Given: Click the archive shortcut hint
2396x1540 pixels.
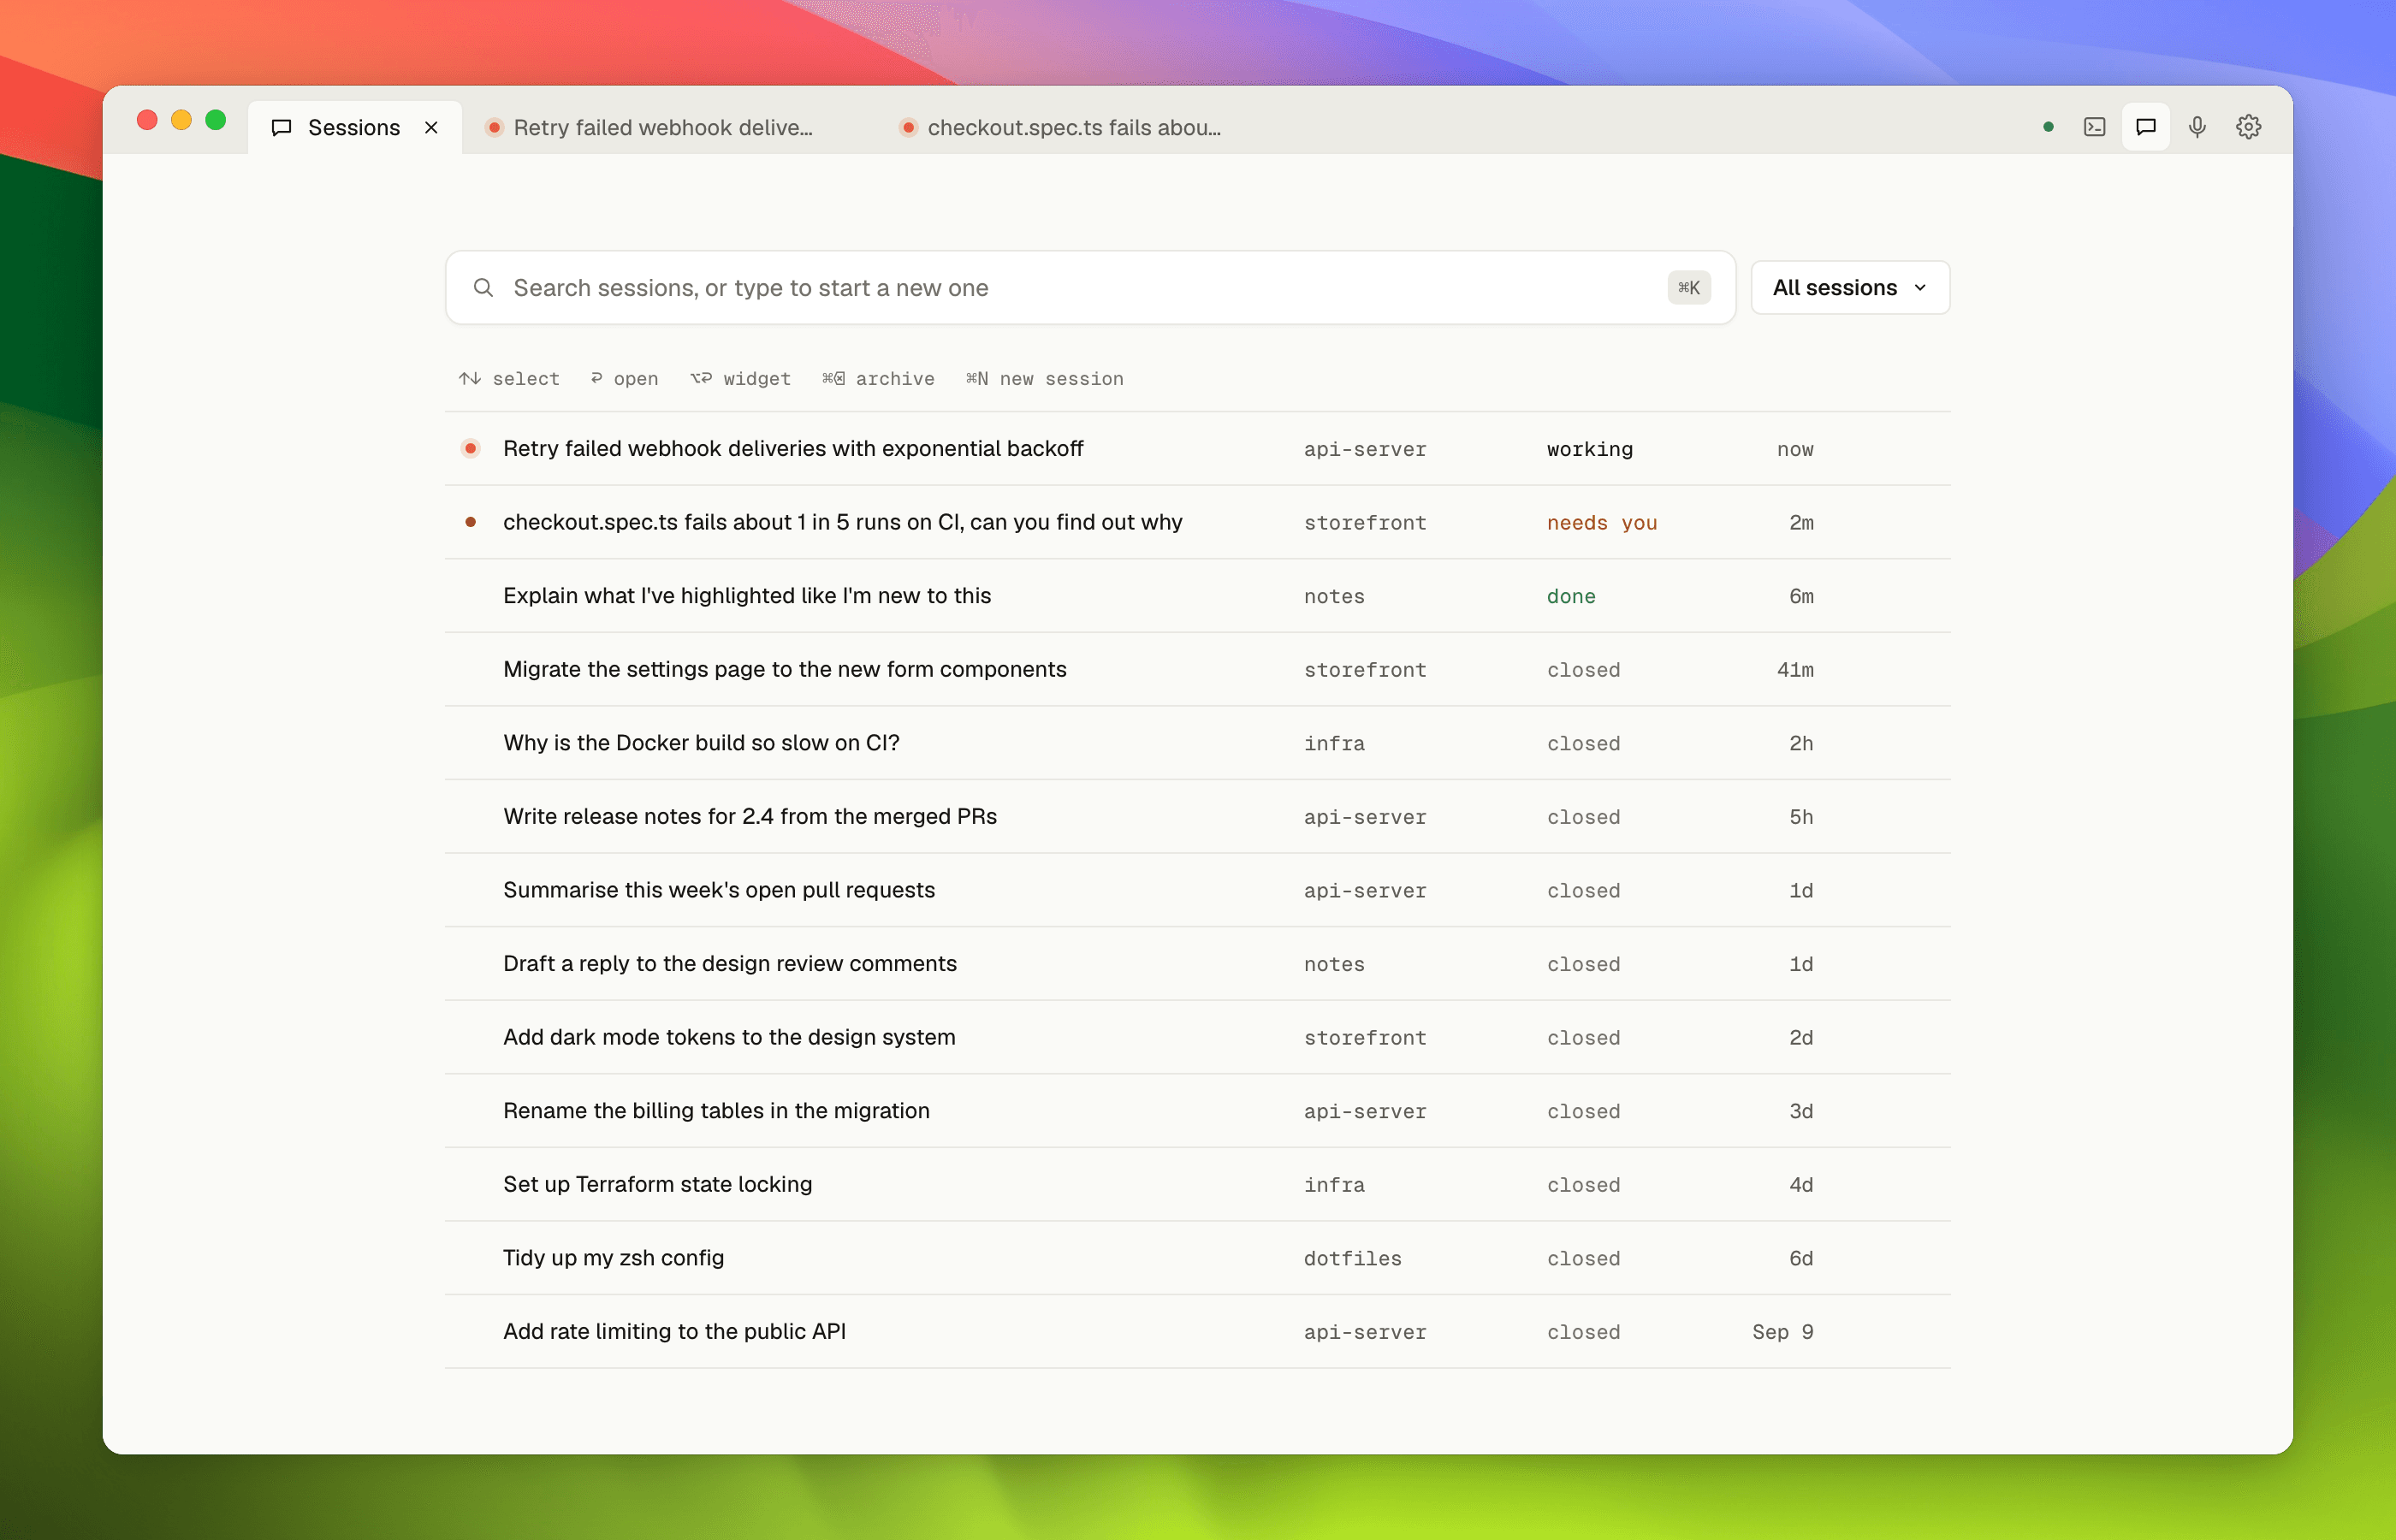Looking at the screenshot, I should [878, 379].
